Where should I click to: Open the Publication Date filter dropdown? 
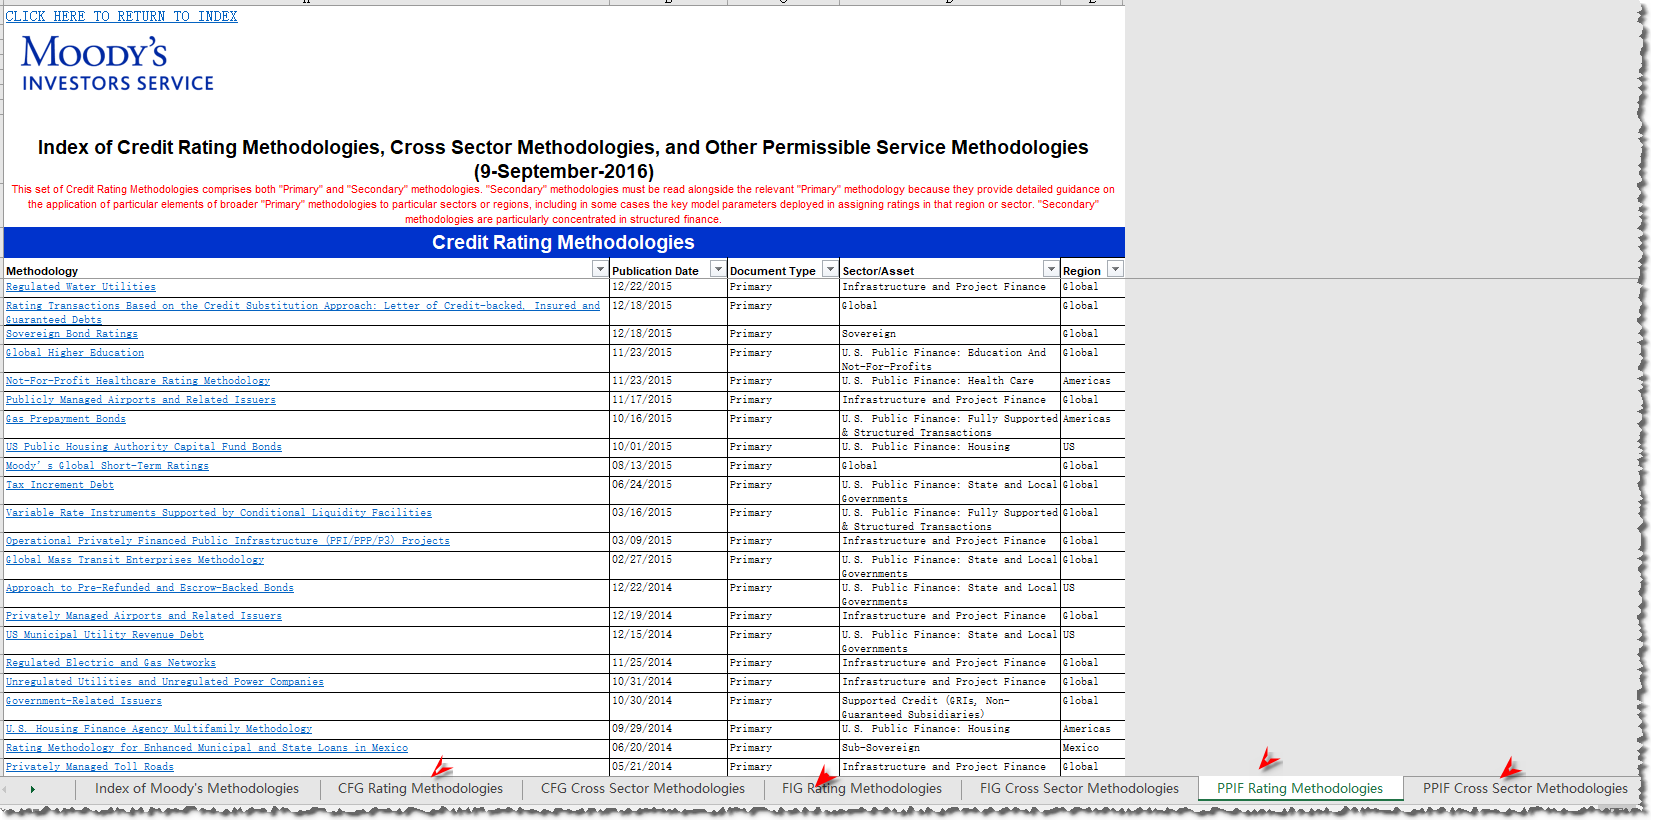(717, 269)
